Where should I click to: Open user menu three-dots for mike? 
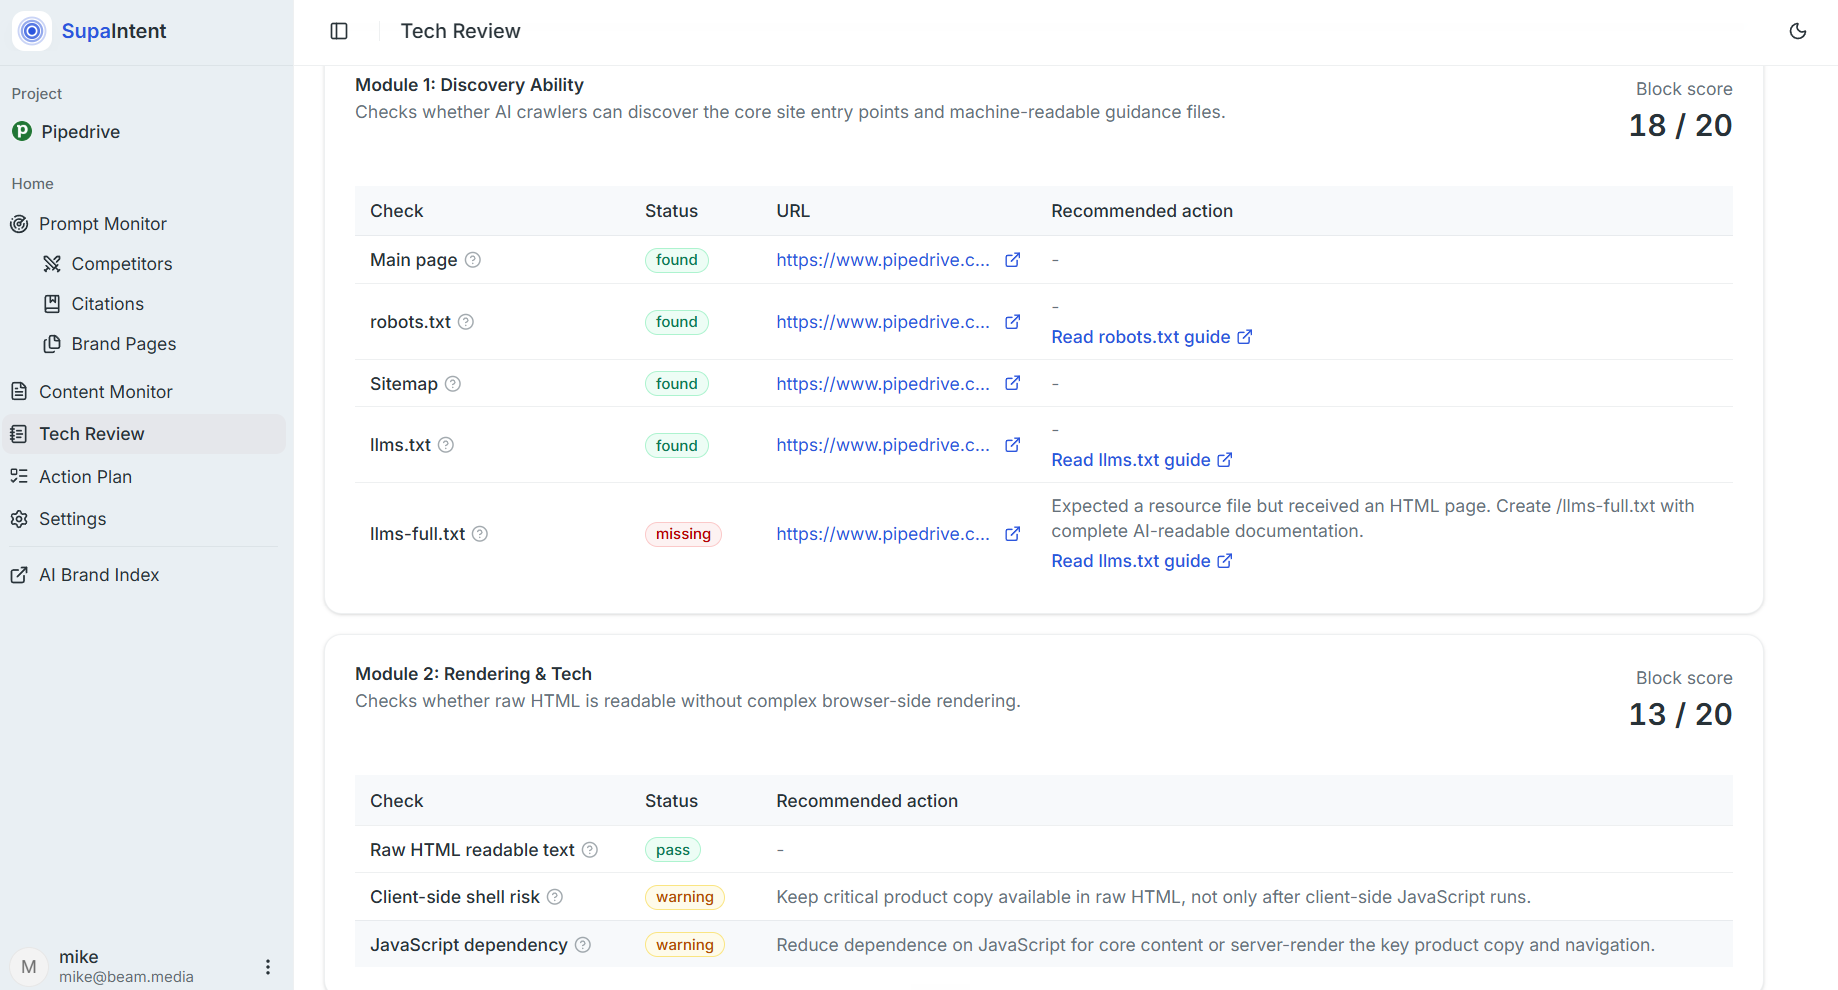pos(267,967)
